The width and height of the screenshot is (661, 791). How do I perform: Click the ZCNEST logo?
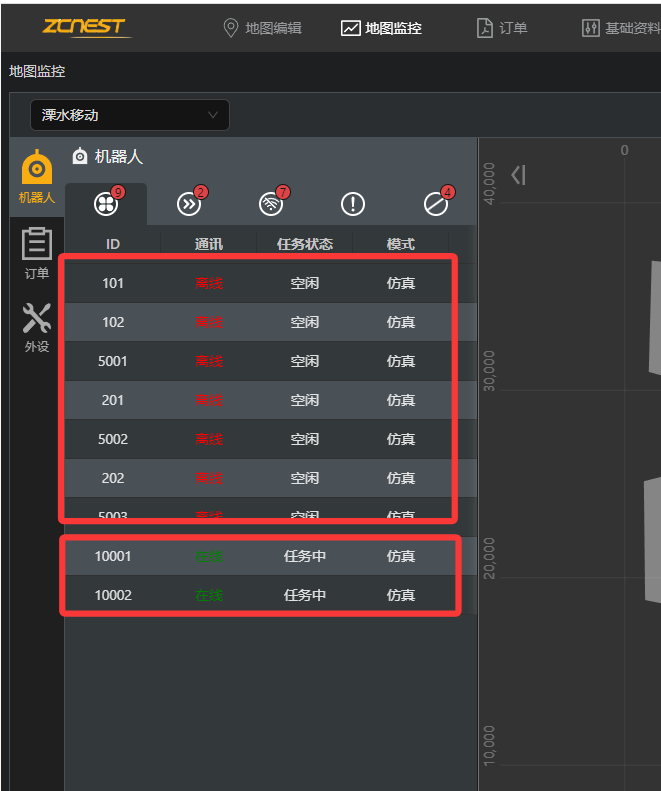click(86, 27)
